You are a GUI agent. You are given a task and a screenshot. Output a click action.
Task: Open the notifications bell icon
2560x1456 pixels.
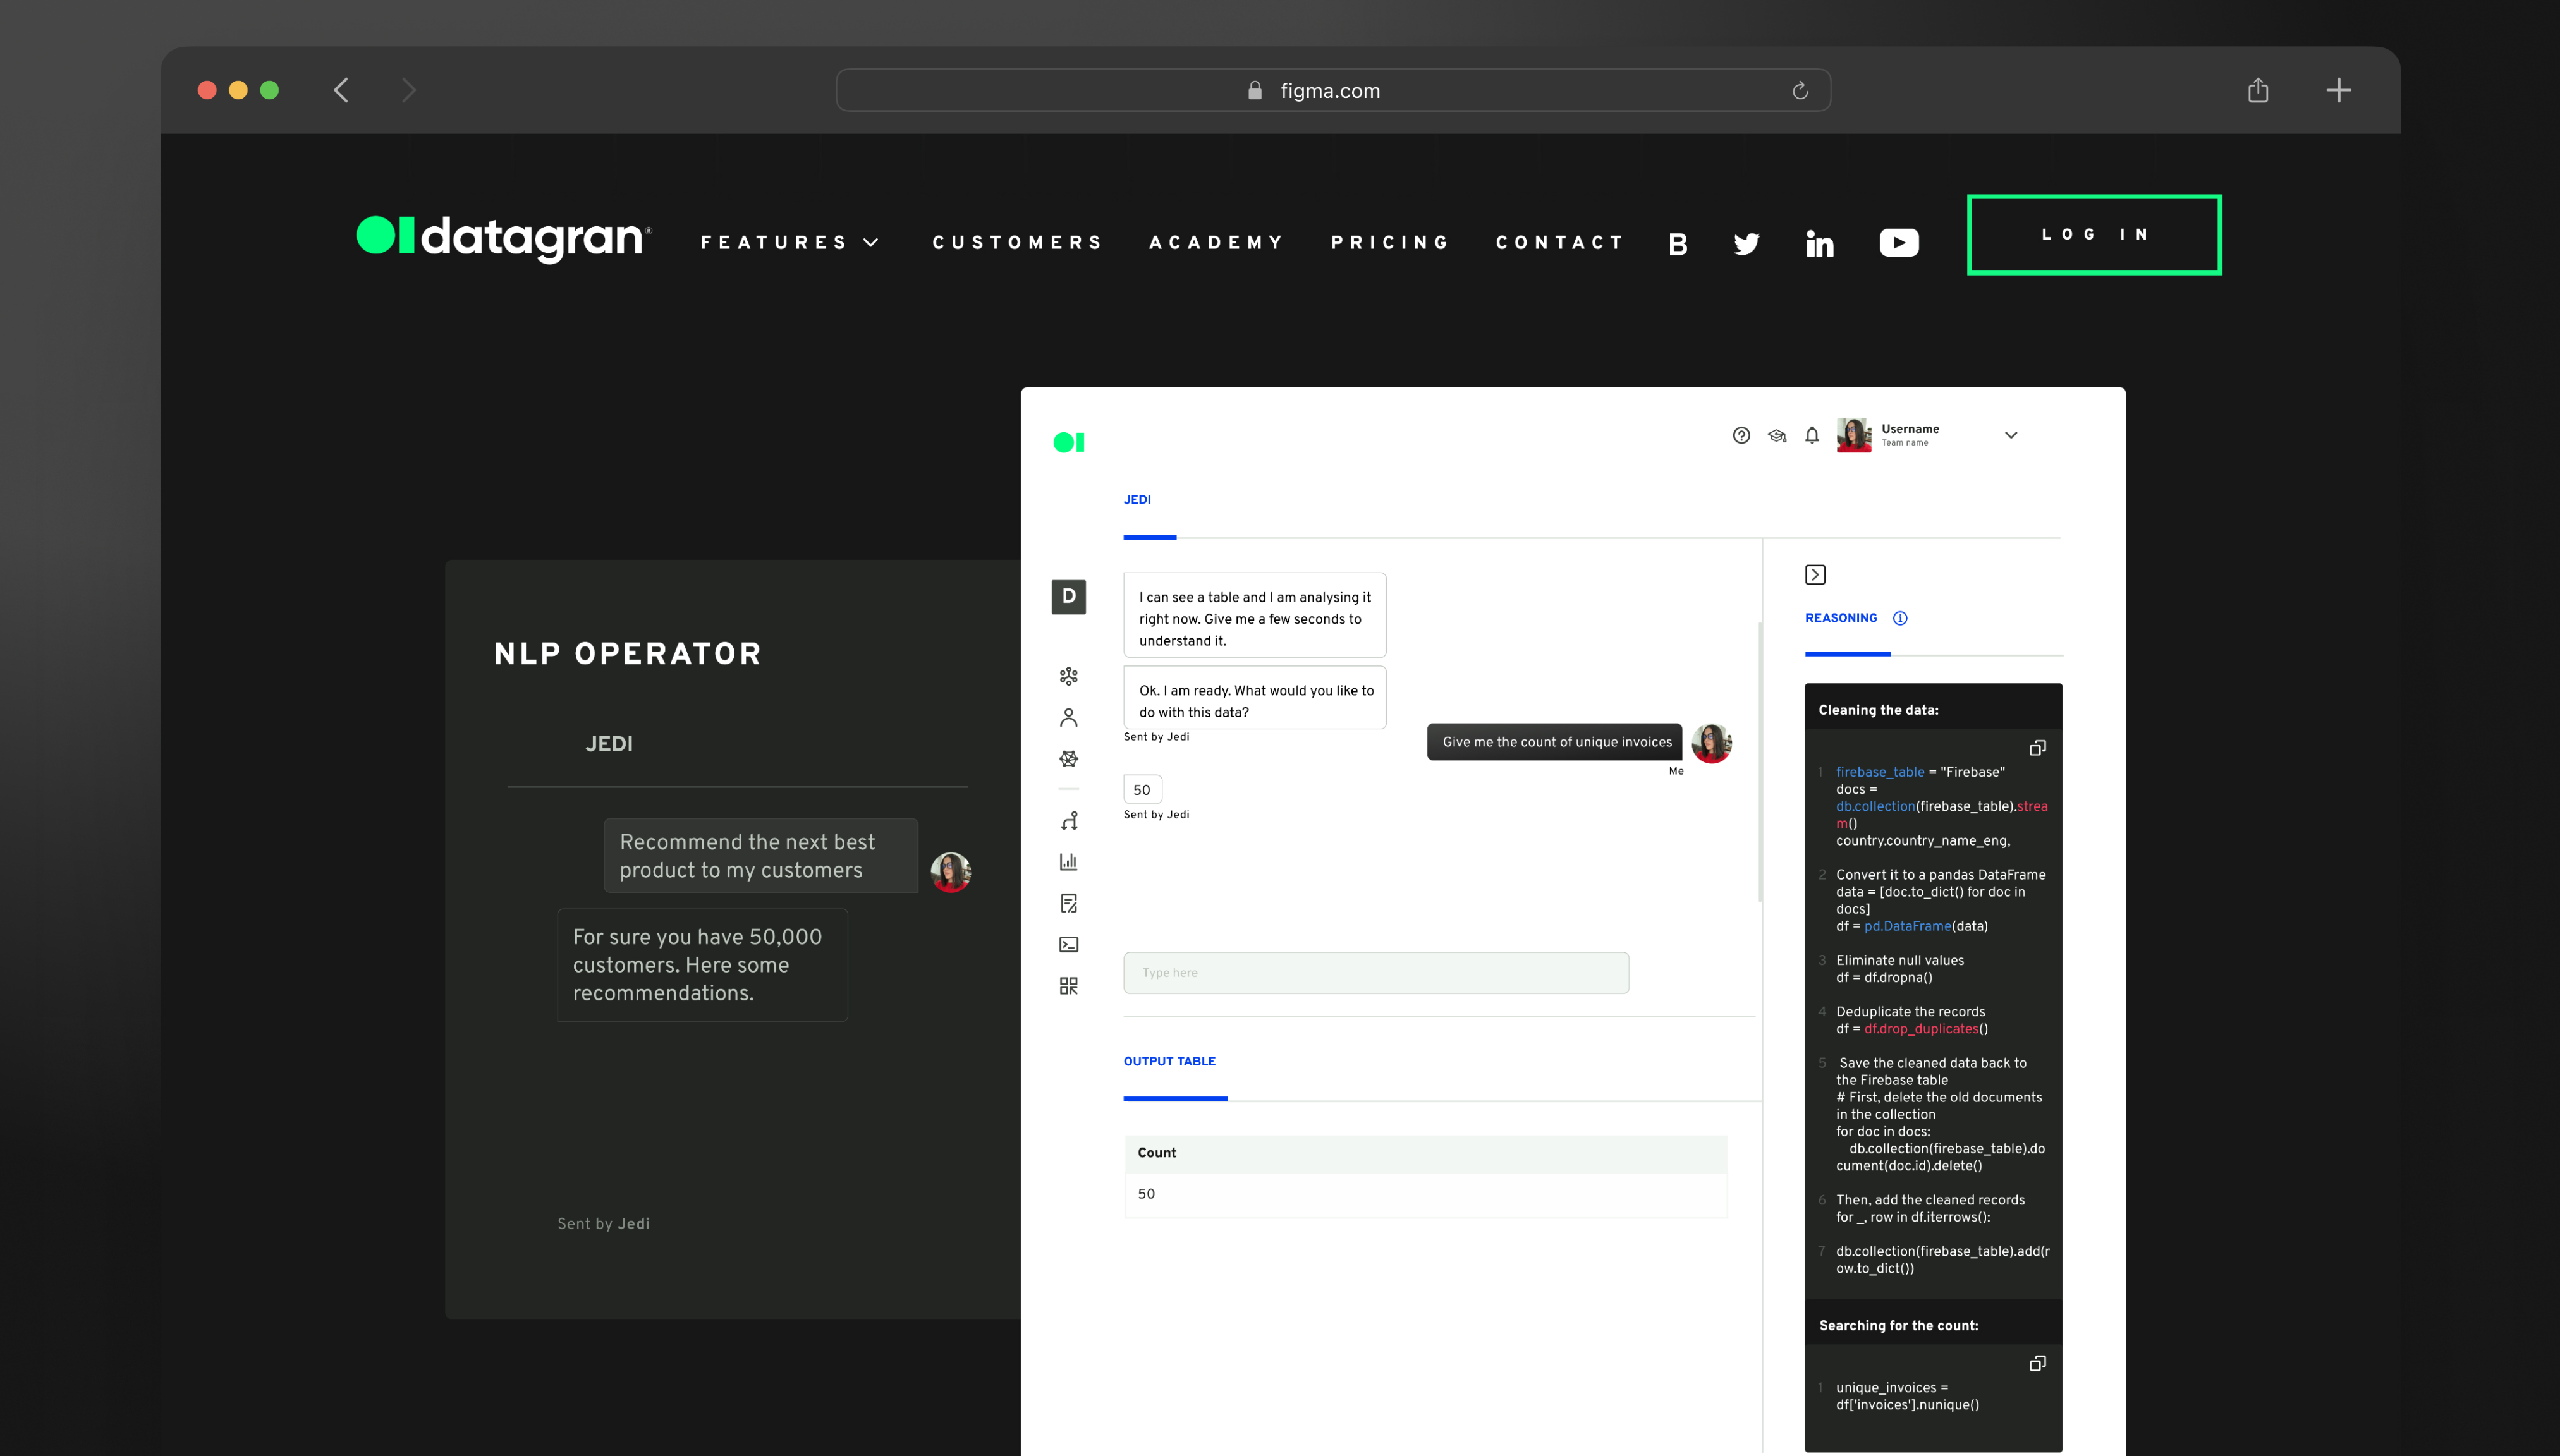pos(1812,435)
